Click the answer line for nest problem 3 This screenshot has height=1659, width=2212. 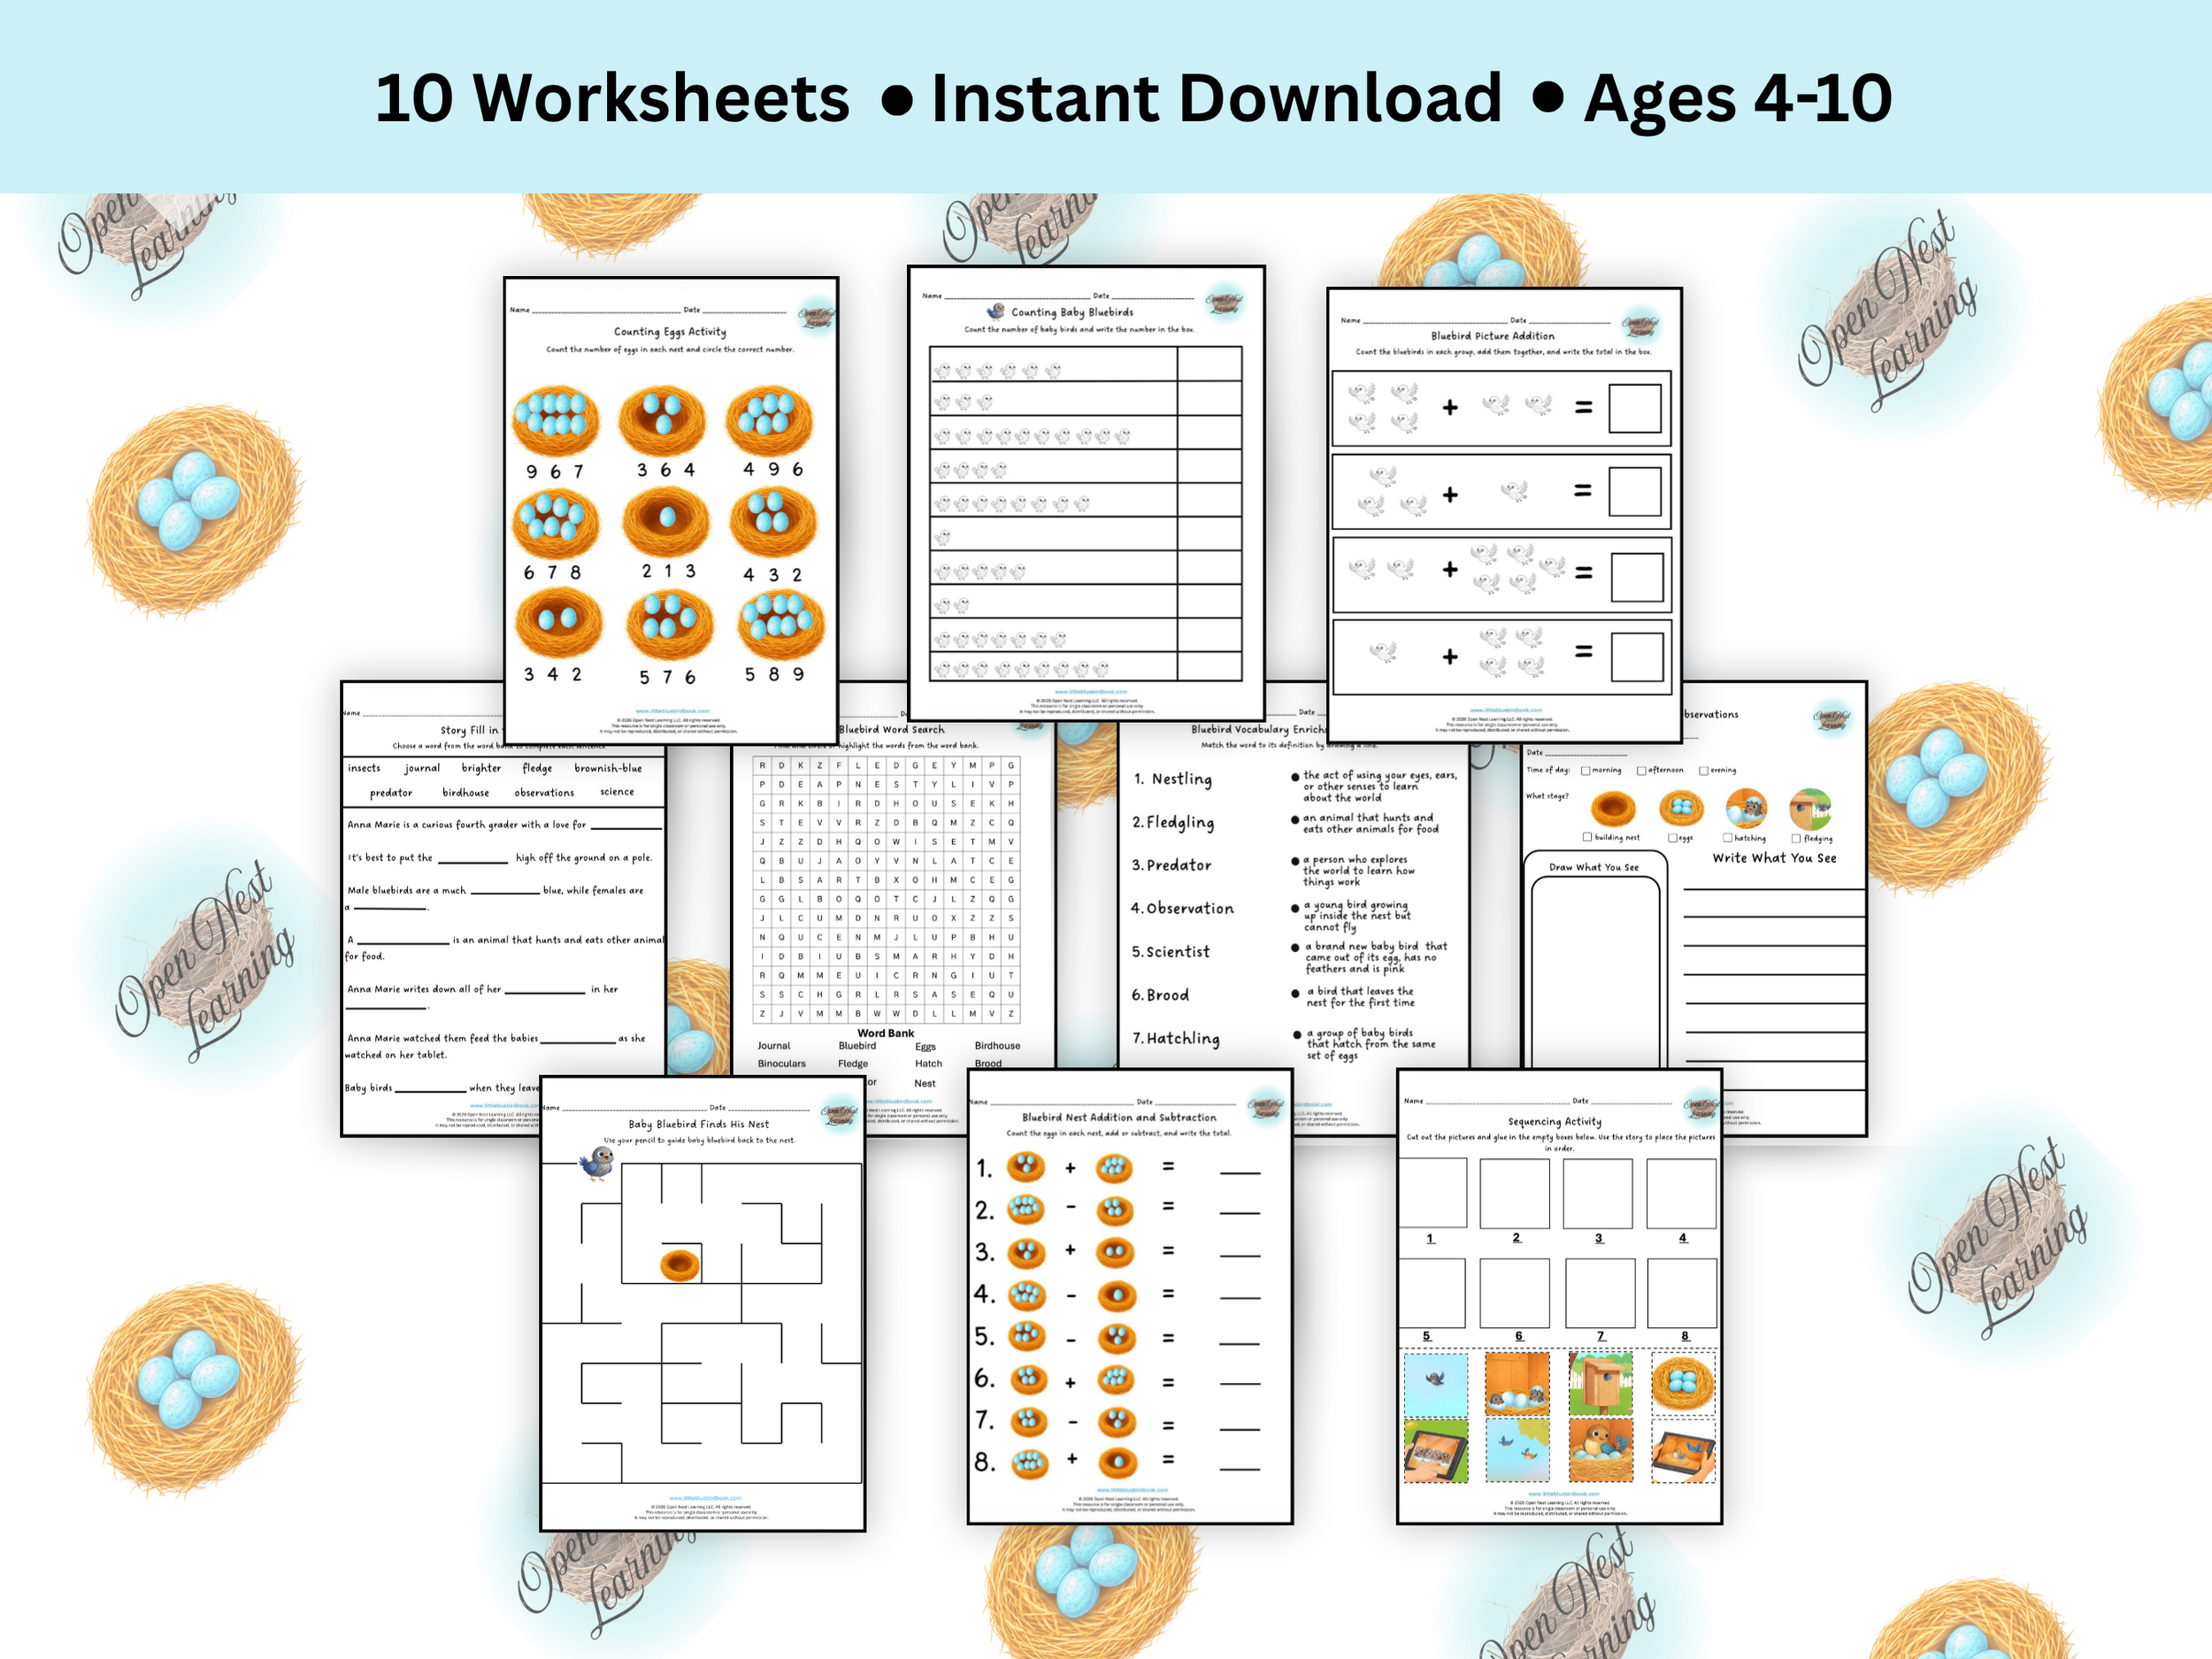click(x=1240, y=1256)
